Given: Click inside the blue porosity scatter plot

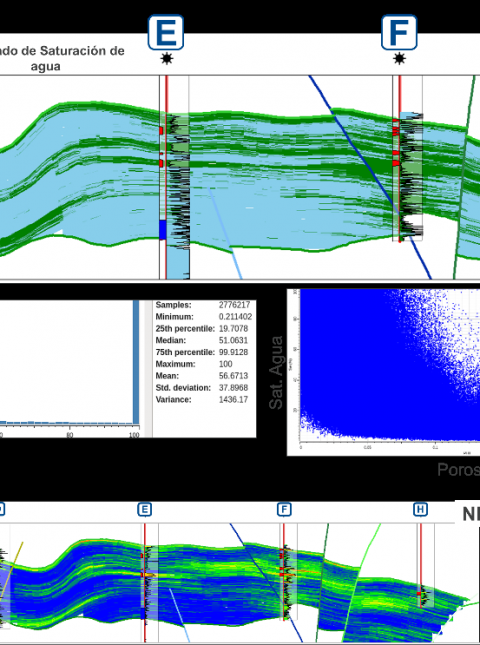Looking at the screenshot, I should pyautogui.click(x=387, y=366).
